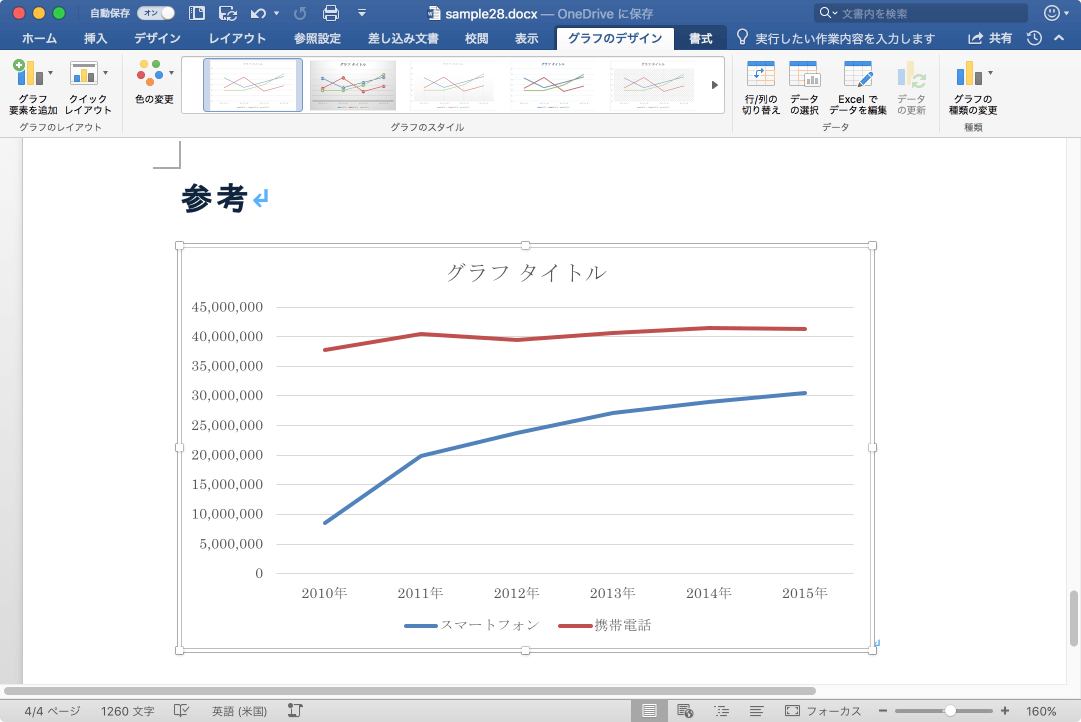Open the version history clock icon
The width and height of the screenshot is (1081, 722).
[1034, 39]
